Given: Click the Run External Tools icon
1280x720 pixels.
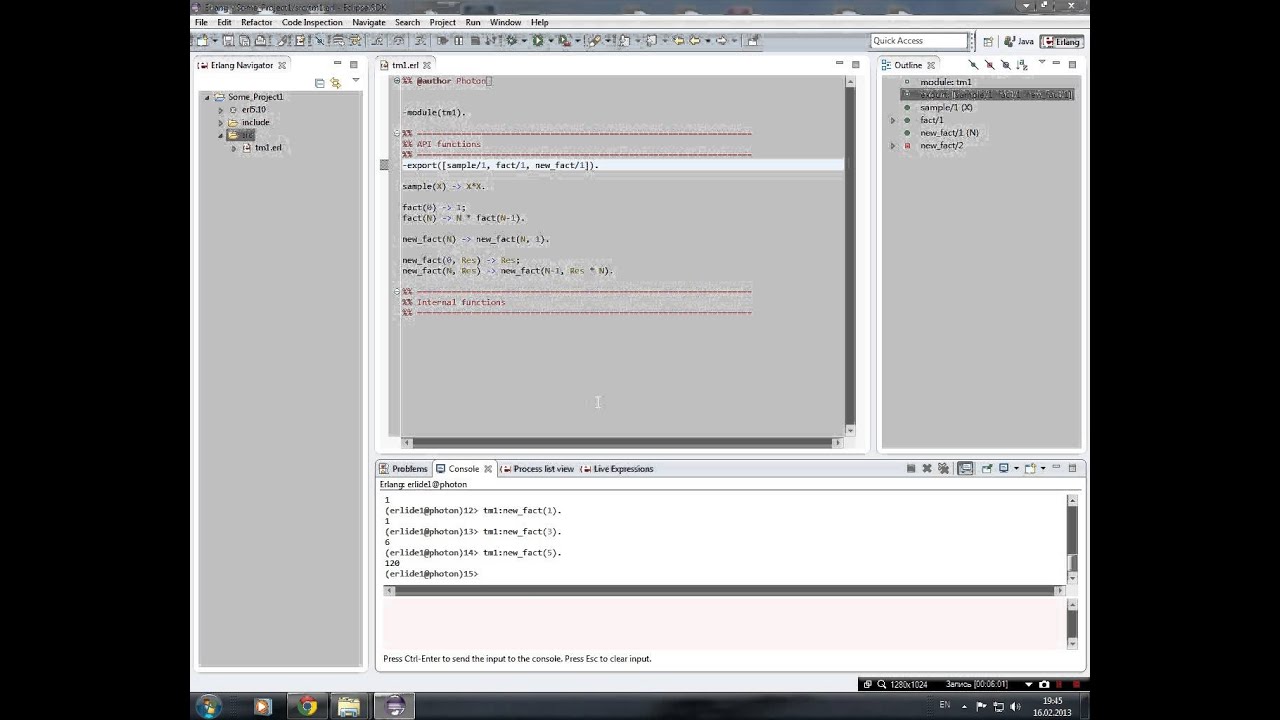Looking at the screenshot, I should click(564, 41).
